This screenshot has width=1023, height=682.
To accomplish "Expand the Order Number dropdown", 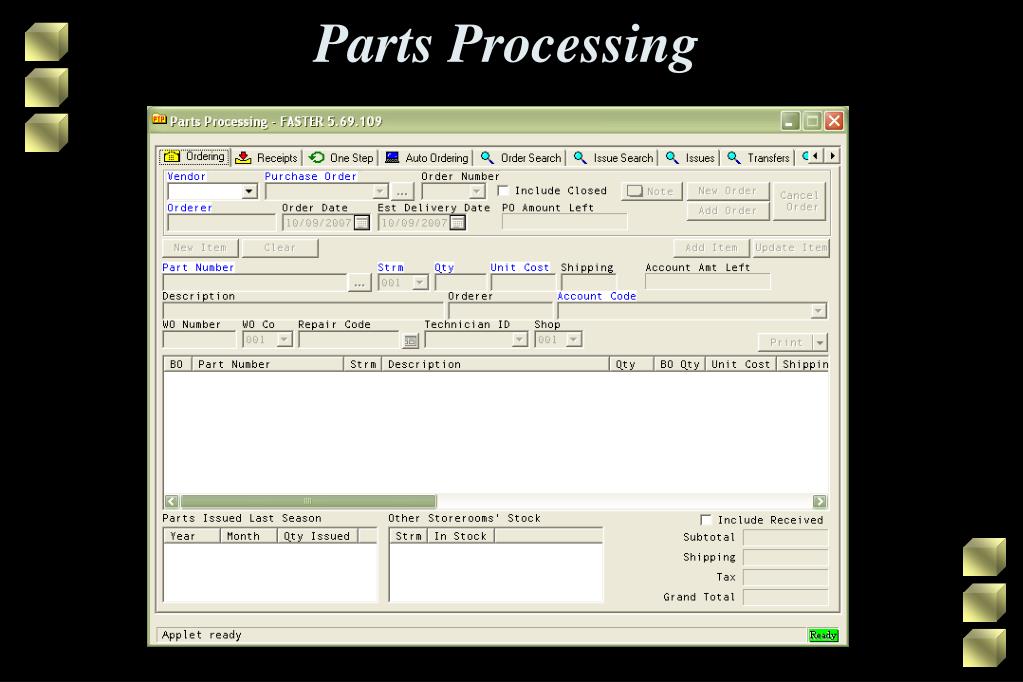I will pyautogui.click(x=477, y=192).
